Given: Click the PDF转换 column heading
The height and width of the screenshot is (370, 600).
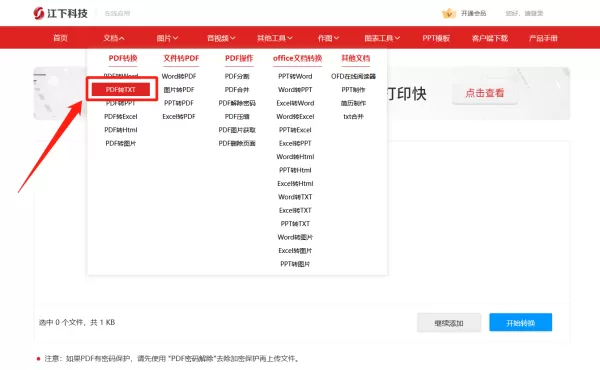Looking at the screenshot, I should 123,59.
